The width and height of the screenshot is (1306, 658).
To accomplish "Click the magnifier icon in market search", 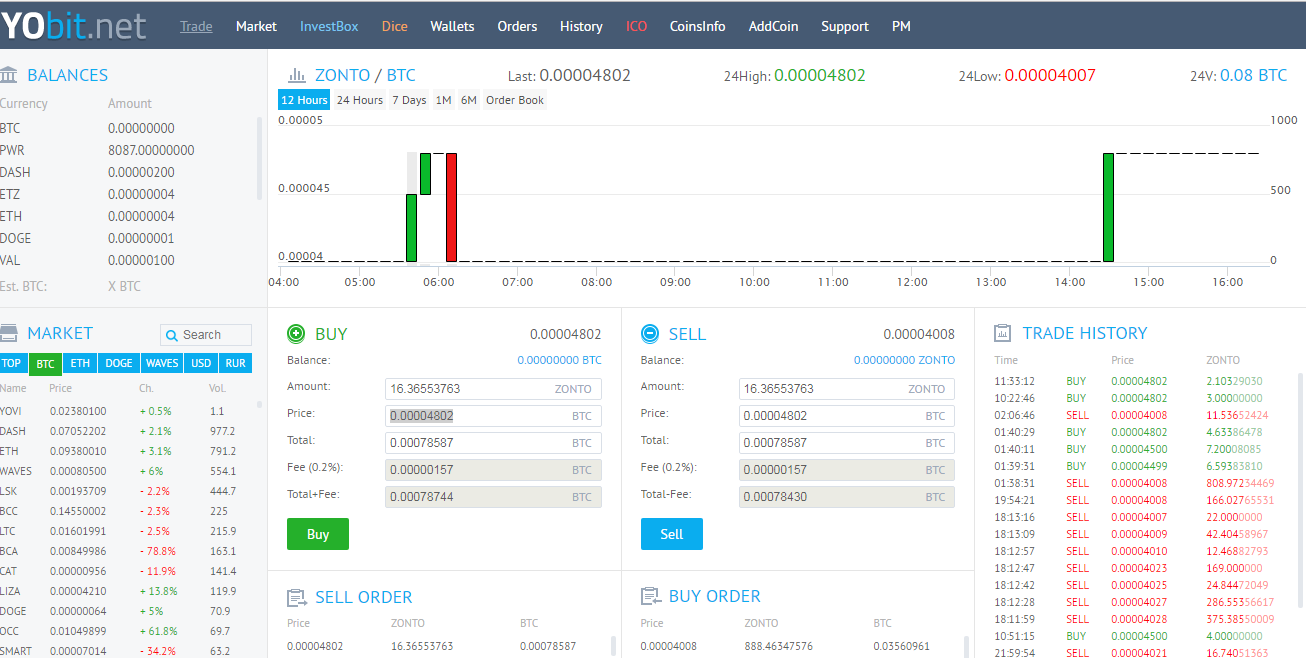I will (172, 335).
